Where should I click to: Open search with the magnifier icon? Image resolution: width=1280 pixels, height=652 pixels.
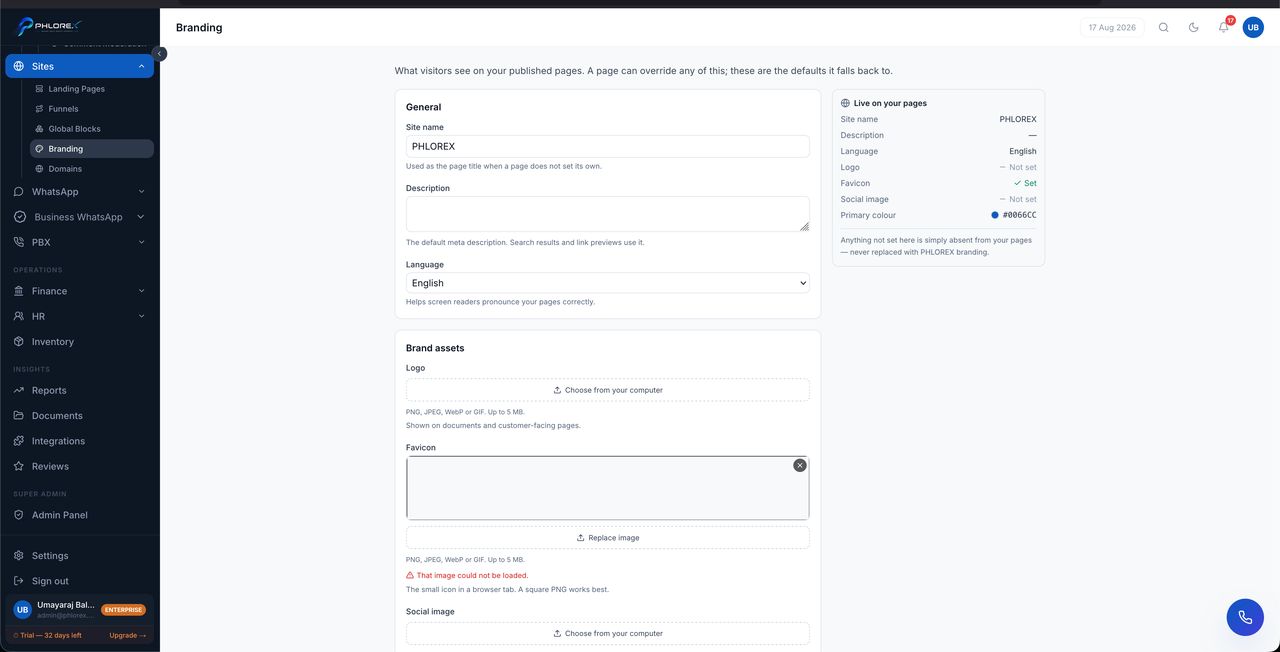pos(1163,27)
